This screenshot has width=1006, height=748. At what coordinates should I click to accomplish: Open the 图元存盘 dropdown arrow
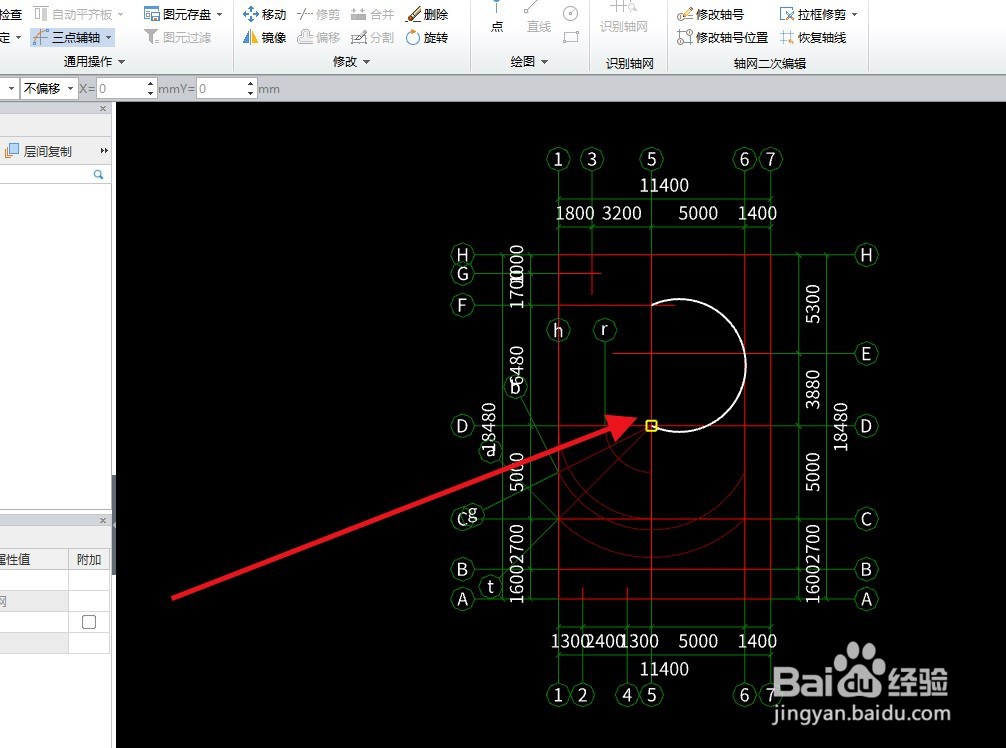click(x=219, y=14)
